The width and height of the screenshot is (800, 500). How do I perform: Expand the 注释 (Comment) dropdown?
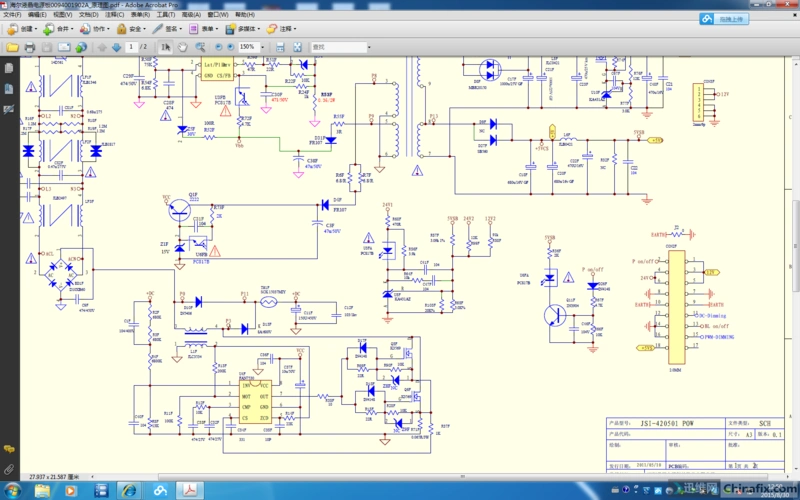[x=285, y=29]
